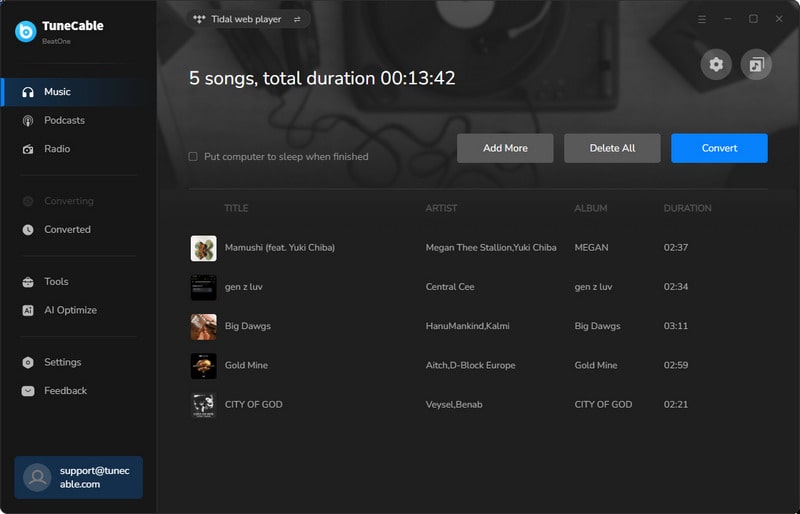The height and width of the screenshot is (514, 800).
Task: Click the swap source arrows icon
Action: coord(297,19)
